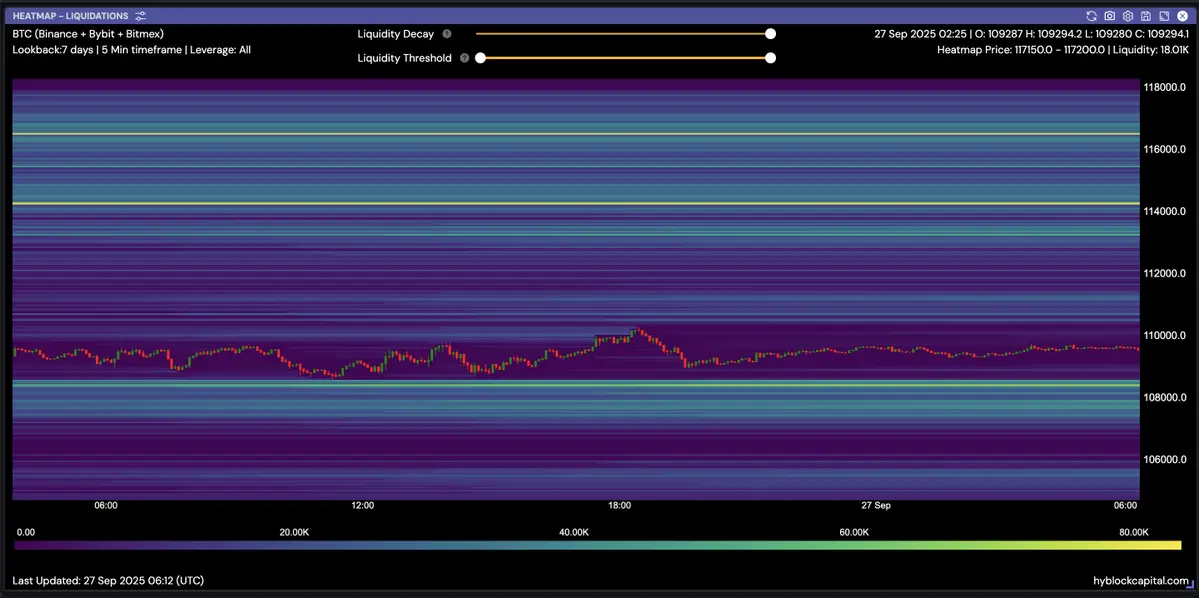Click the 110000.0 price axis label

1165,336
